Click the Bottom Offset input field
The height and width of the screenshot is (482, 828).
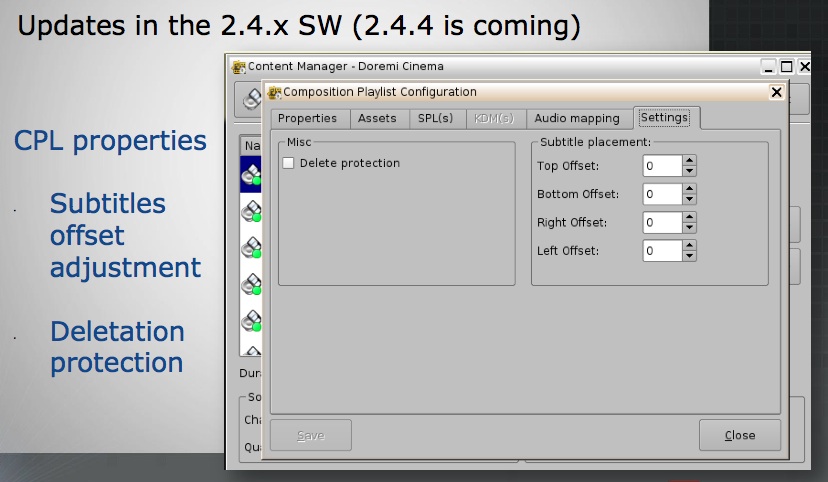[x=662, y=194]
